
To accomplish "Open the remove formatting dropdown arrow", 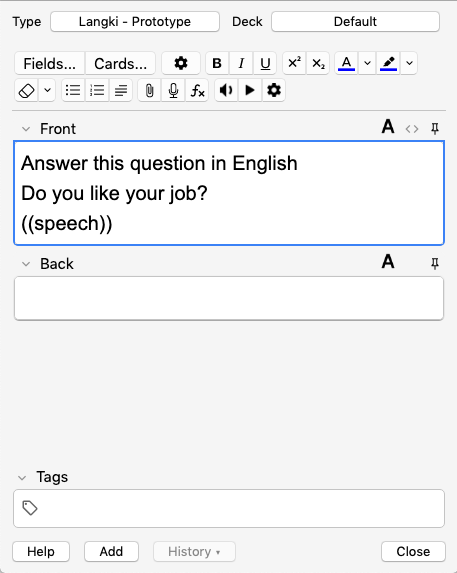I will [47, 90].
